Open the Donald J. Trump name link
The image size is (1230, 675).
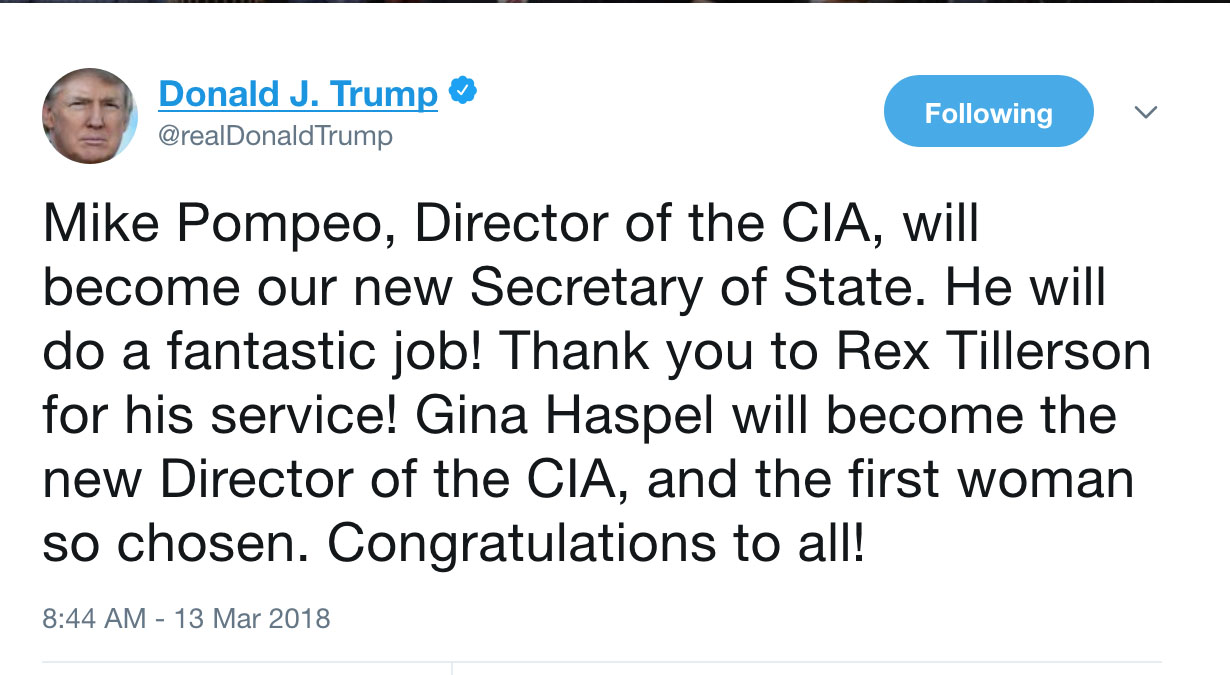[298, 94]
